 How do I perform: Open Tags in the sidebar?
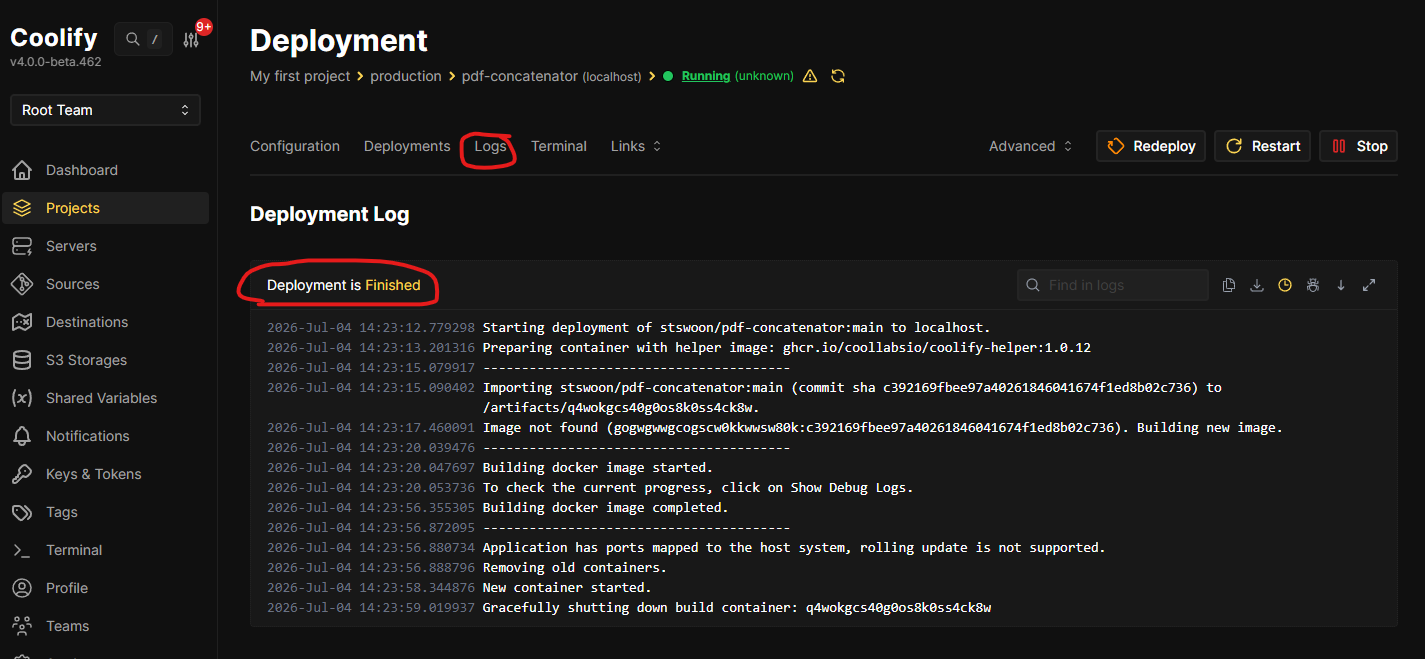pos(105,512)
